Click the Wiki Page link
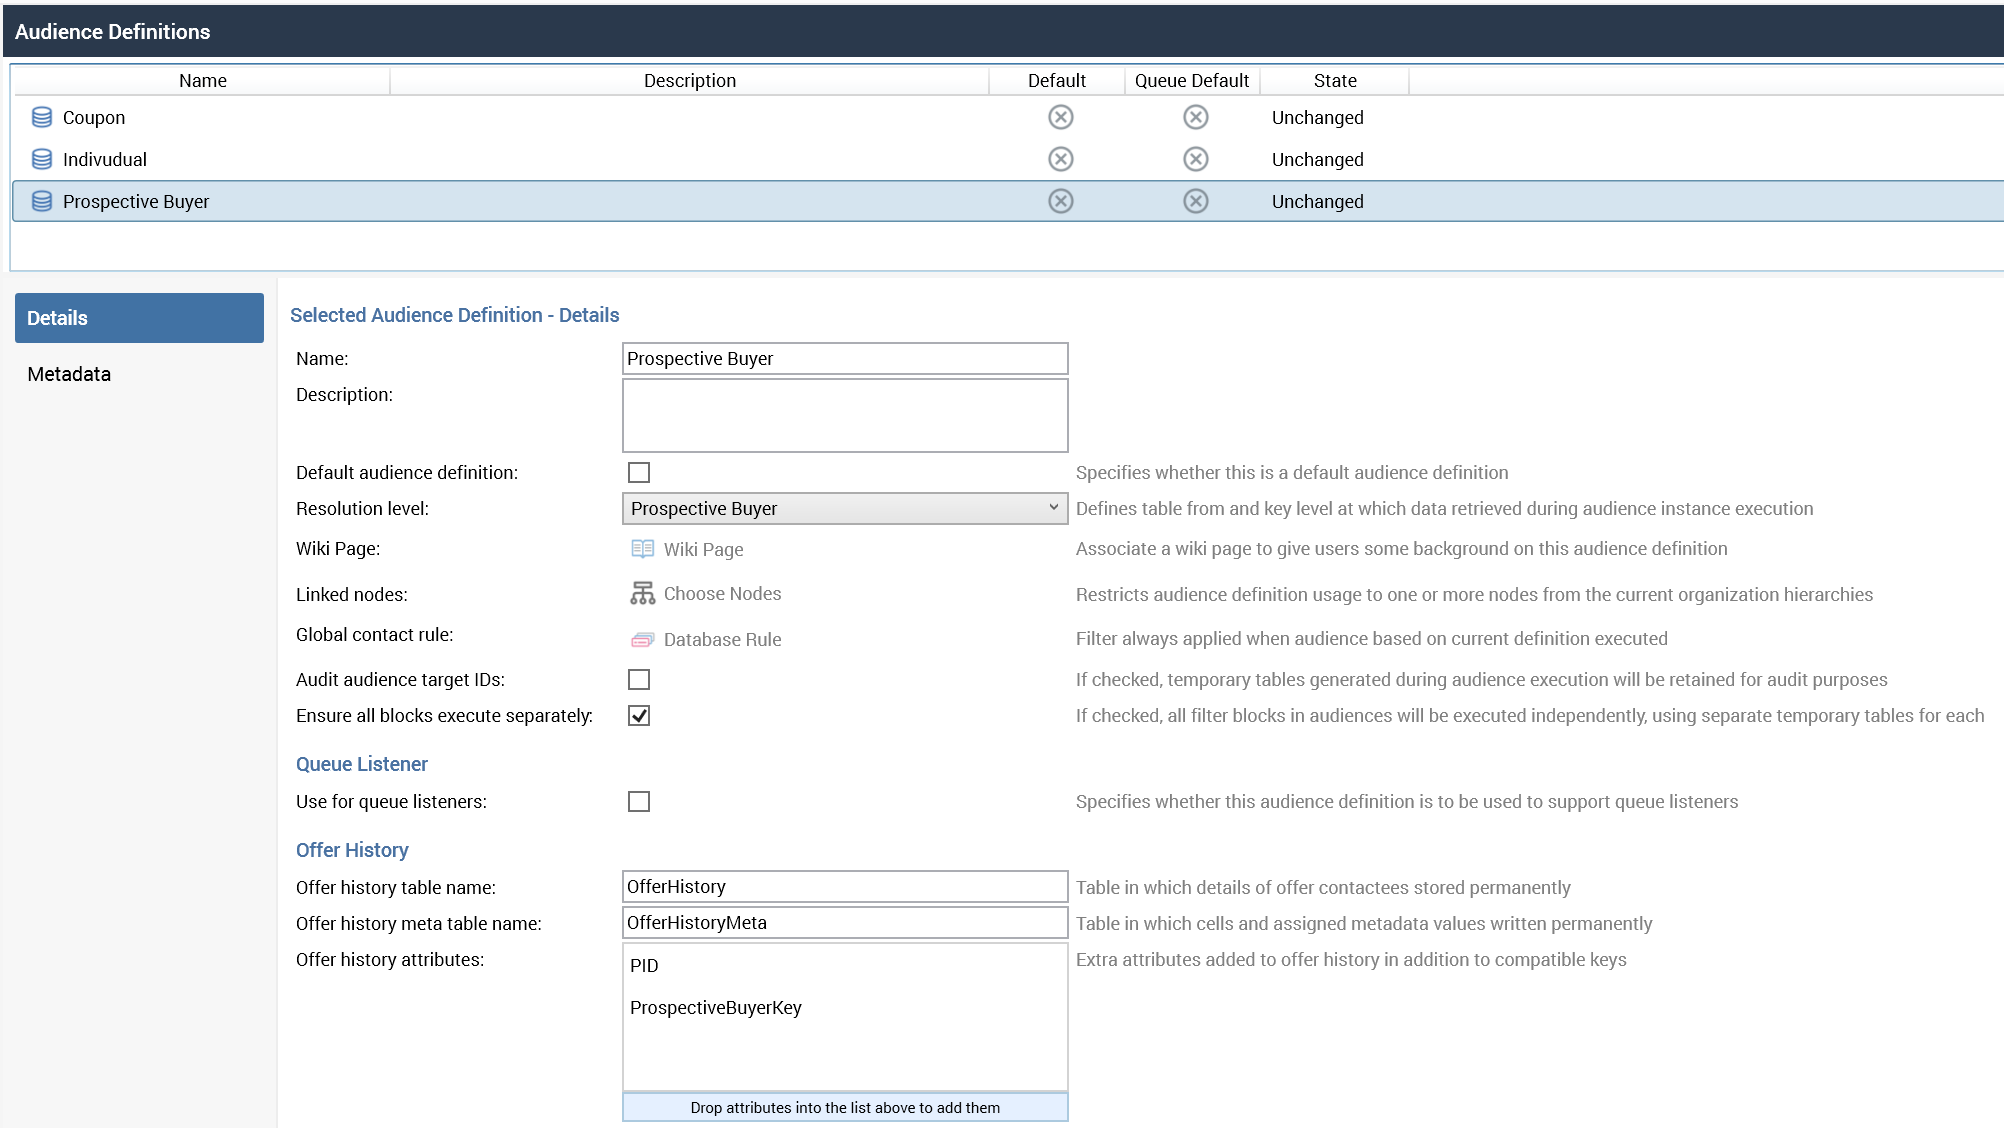2004x1128 pixels. [x=703, y=549]
